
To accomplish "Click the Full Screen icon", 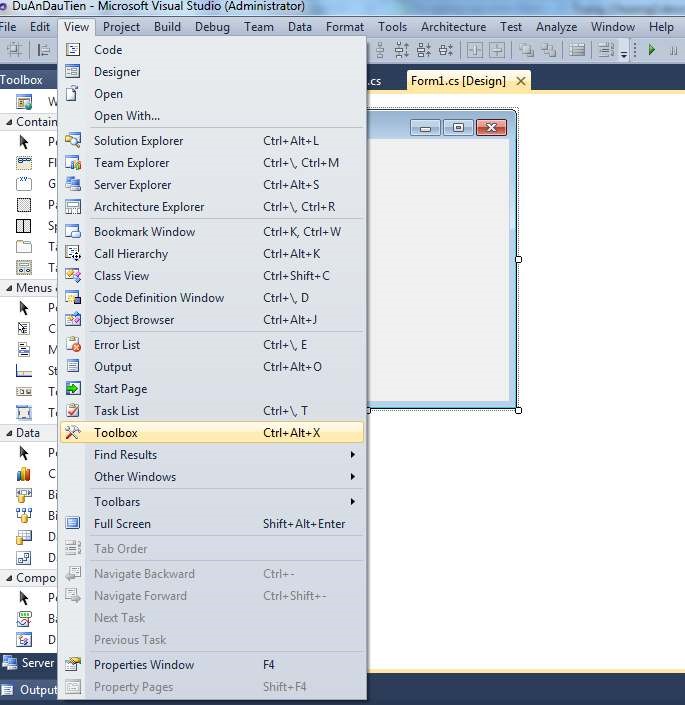I will [x=73, y=524].
